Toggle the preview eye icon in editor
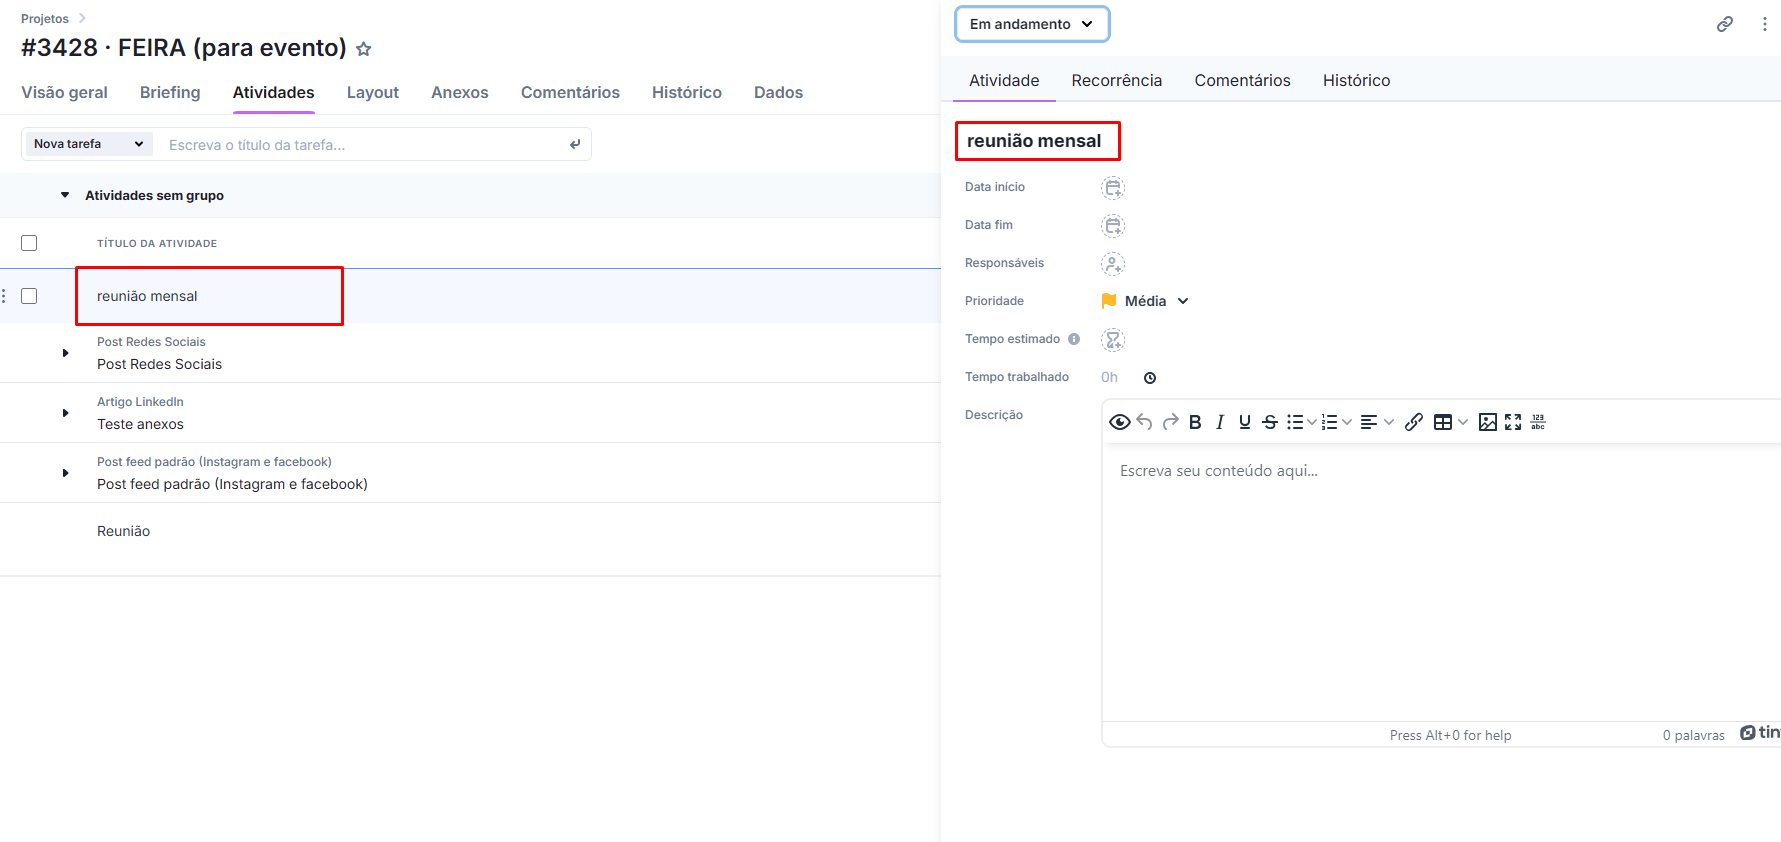The width and height of the screenshot is (1781, 842). [1120, 422]
